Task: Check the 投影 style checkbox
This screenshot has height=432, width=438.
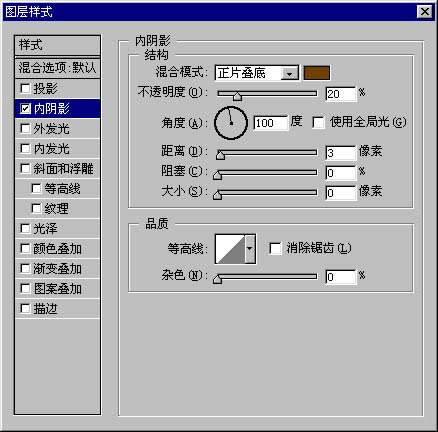Action: pos(25,89)
